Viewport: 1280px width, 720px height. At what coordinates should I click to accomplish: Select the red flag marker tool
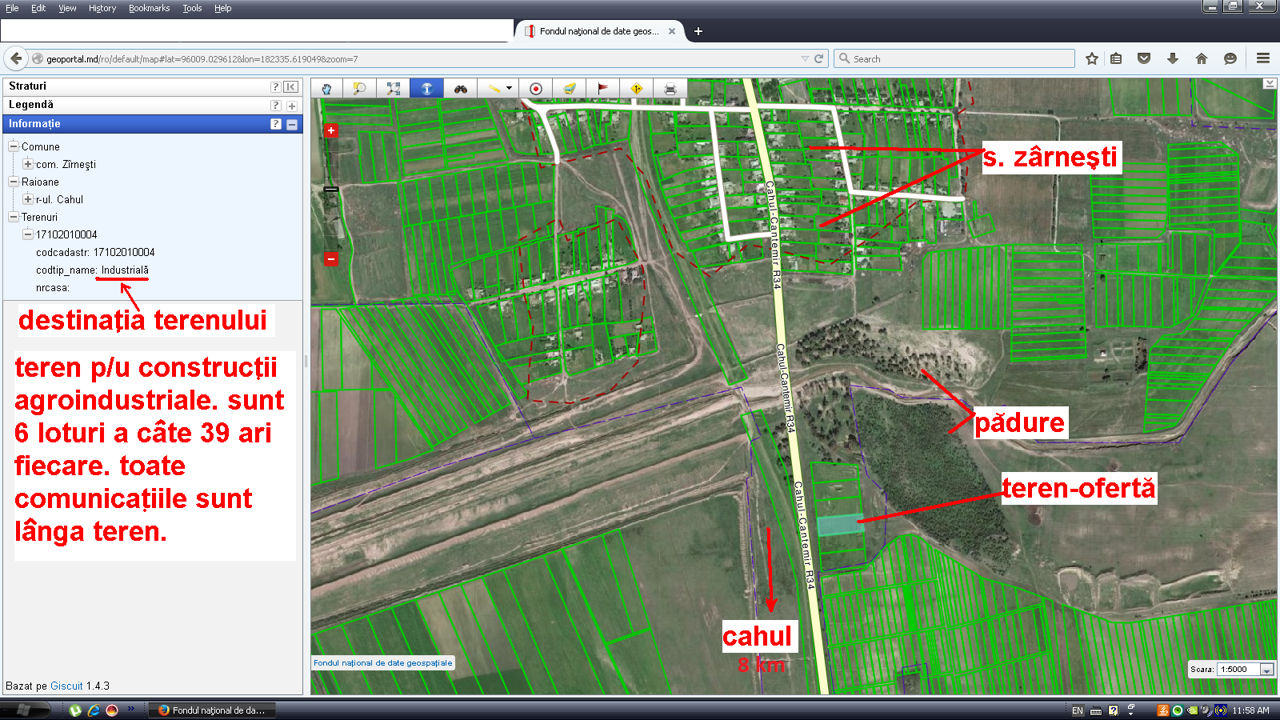[x=602, y=88]
